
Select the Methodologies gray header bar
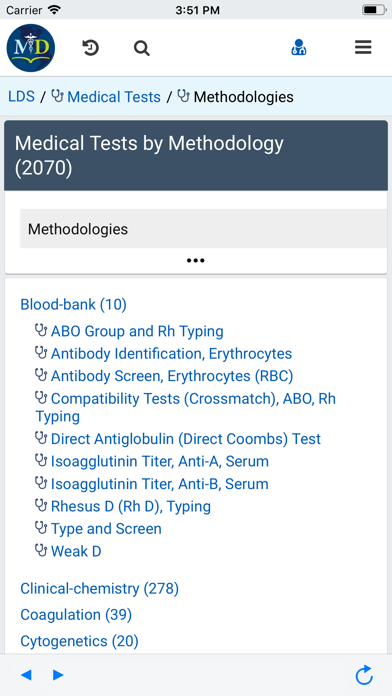[x=203, y=229]
